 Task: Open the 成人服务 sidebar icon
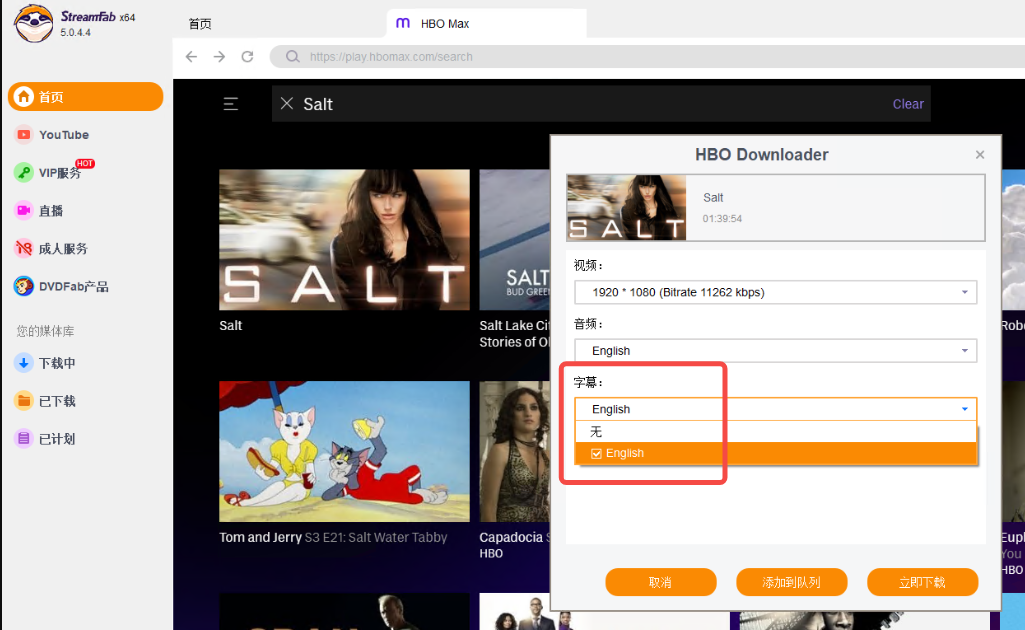coord(24,248)
